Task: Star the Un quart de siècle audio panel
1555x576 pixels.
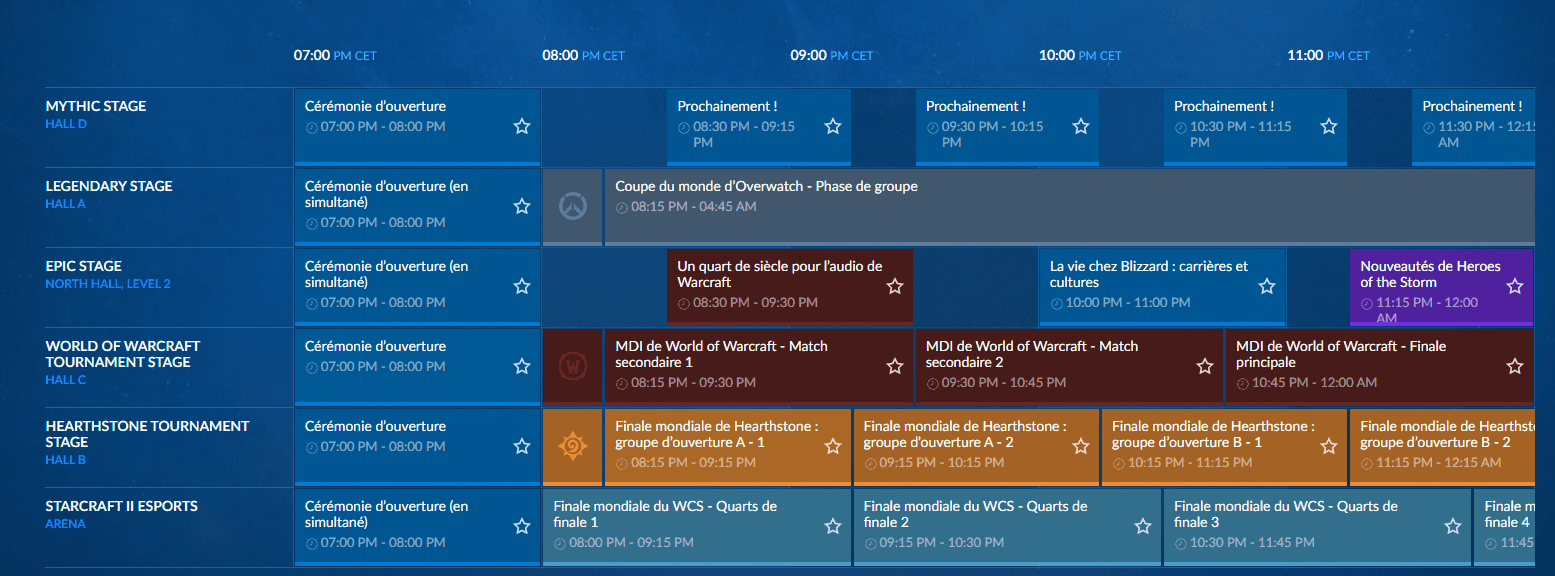Action: tap(894, 286)
